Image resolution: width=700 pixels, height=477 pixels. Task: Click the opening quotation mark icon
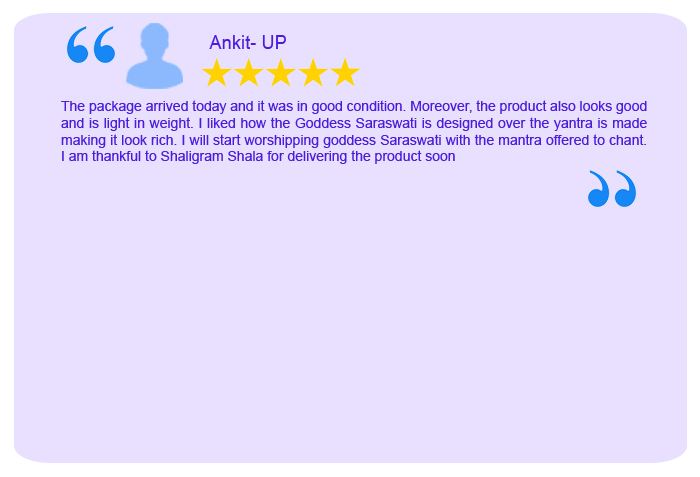91,45
